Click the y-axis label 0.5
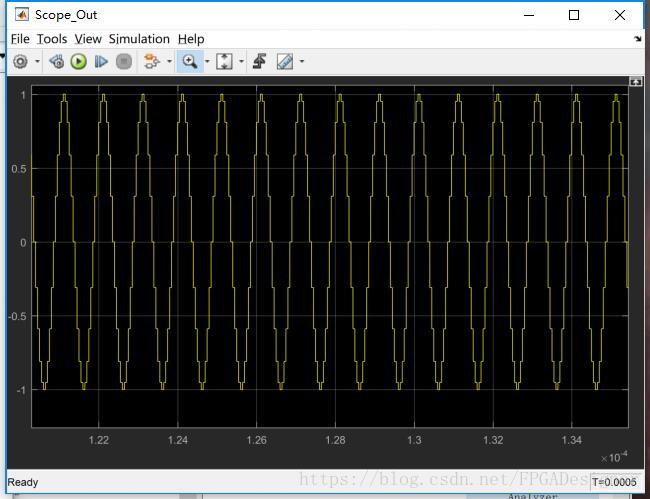The width and height of the screenshot is (650, 499). pos(19,169)
